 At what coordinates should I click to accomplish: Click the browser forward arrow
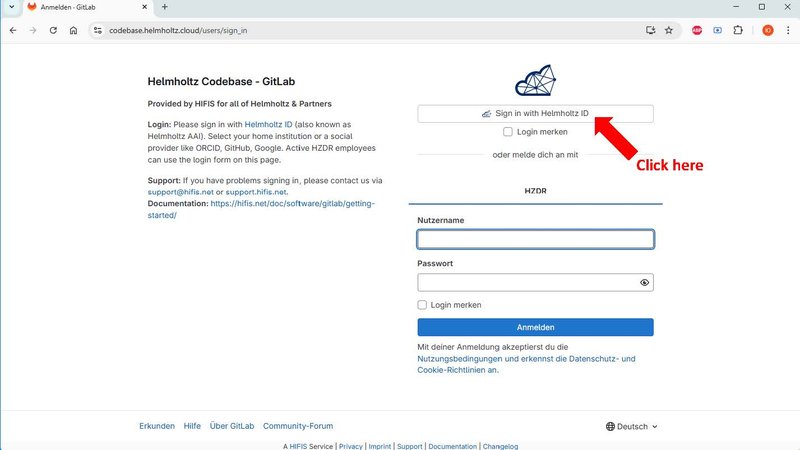[x=33, y=31]
